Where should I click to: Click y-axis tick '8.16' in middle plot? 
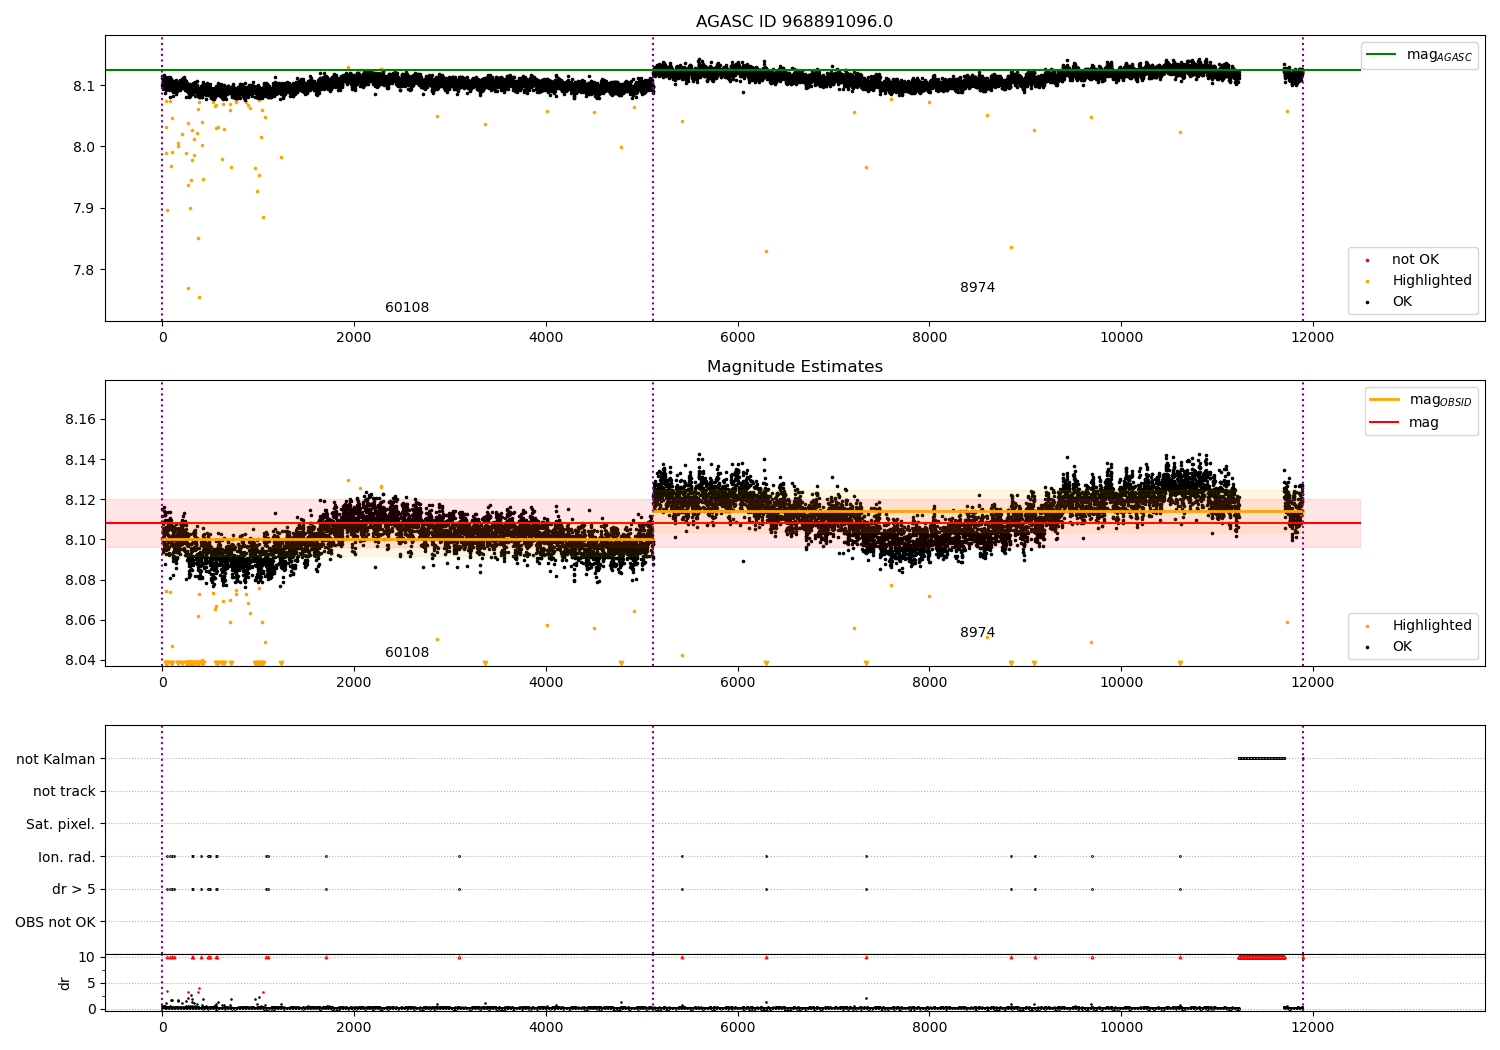[x=80, y=420]
